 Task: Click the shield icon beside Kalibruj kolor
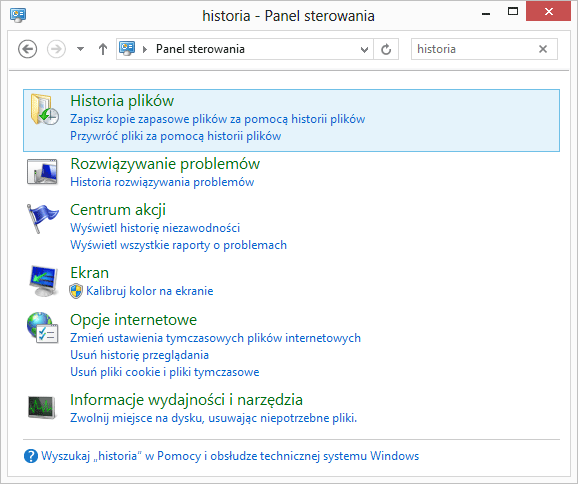pyautogui.click(x=76, y=291)
